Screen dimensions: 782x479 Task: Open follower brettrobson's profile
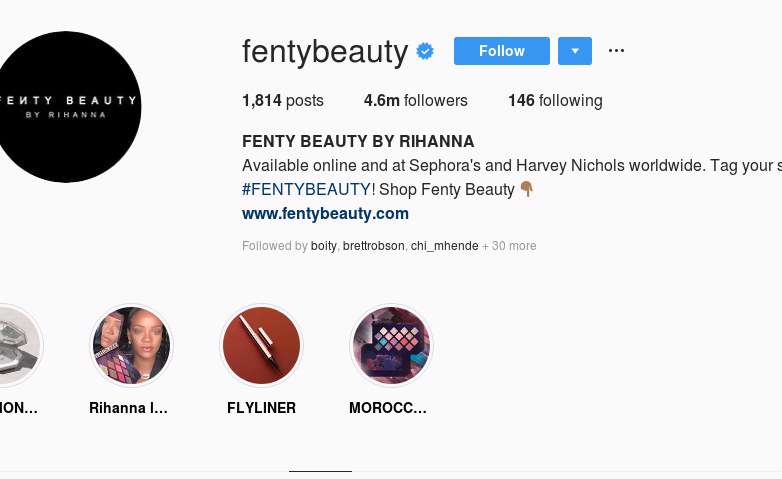coord(373,246)
